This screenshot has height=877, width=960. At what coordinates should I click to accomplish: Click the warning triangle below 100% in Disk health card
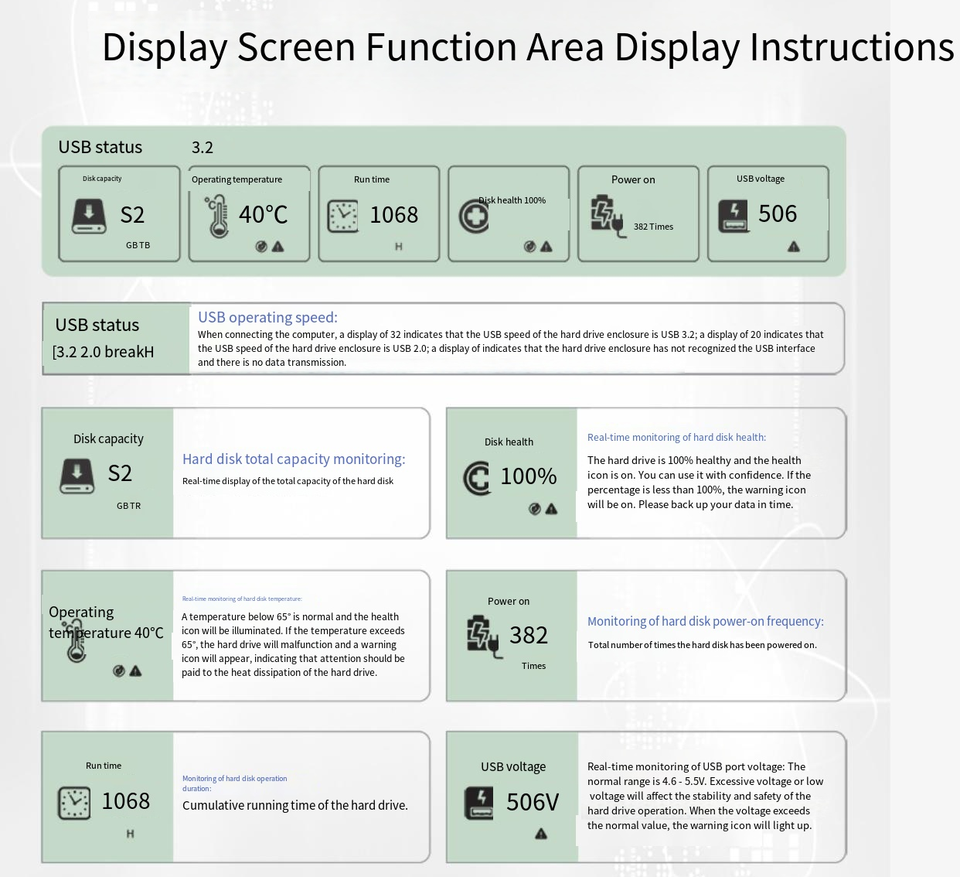552,509
